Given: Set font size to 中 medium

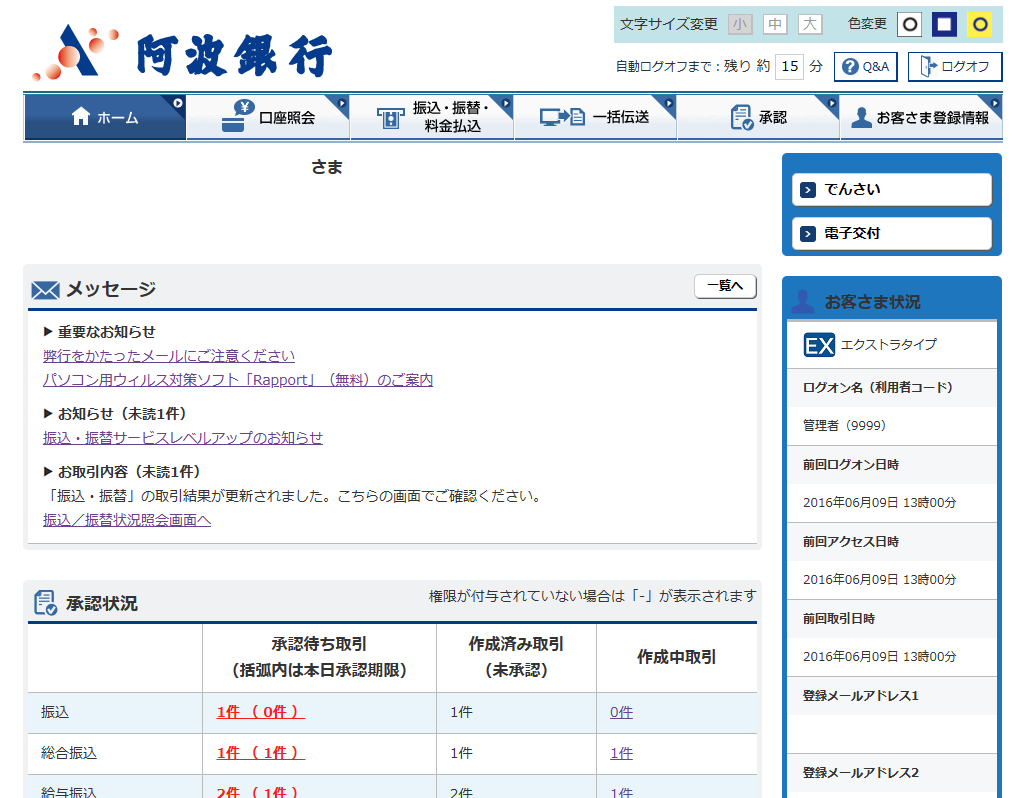Looking at the screenshot, I should point(775,24).
